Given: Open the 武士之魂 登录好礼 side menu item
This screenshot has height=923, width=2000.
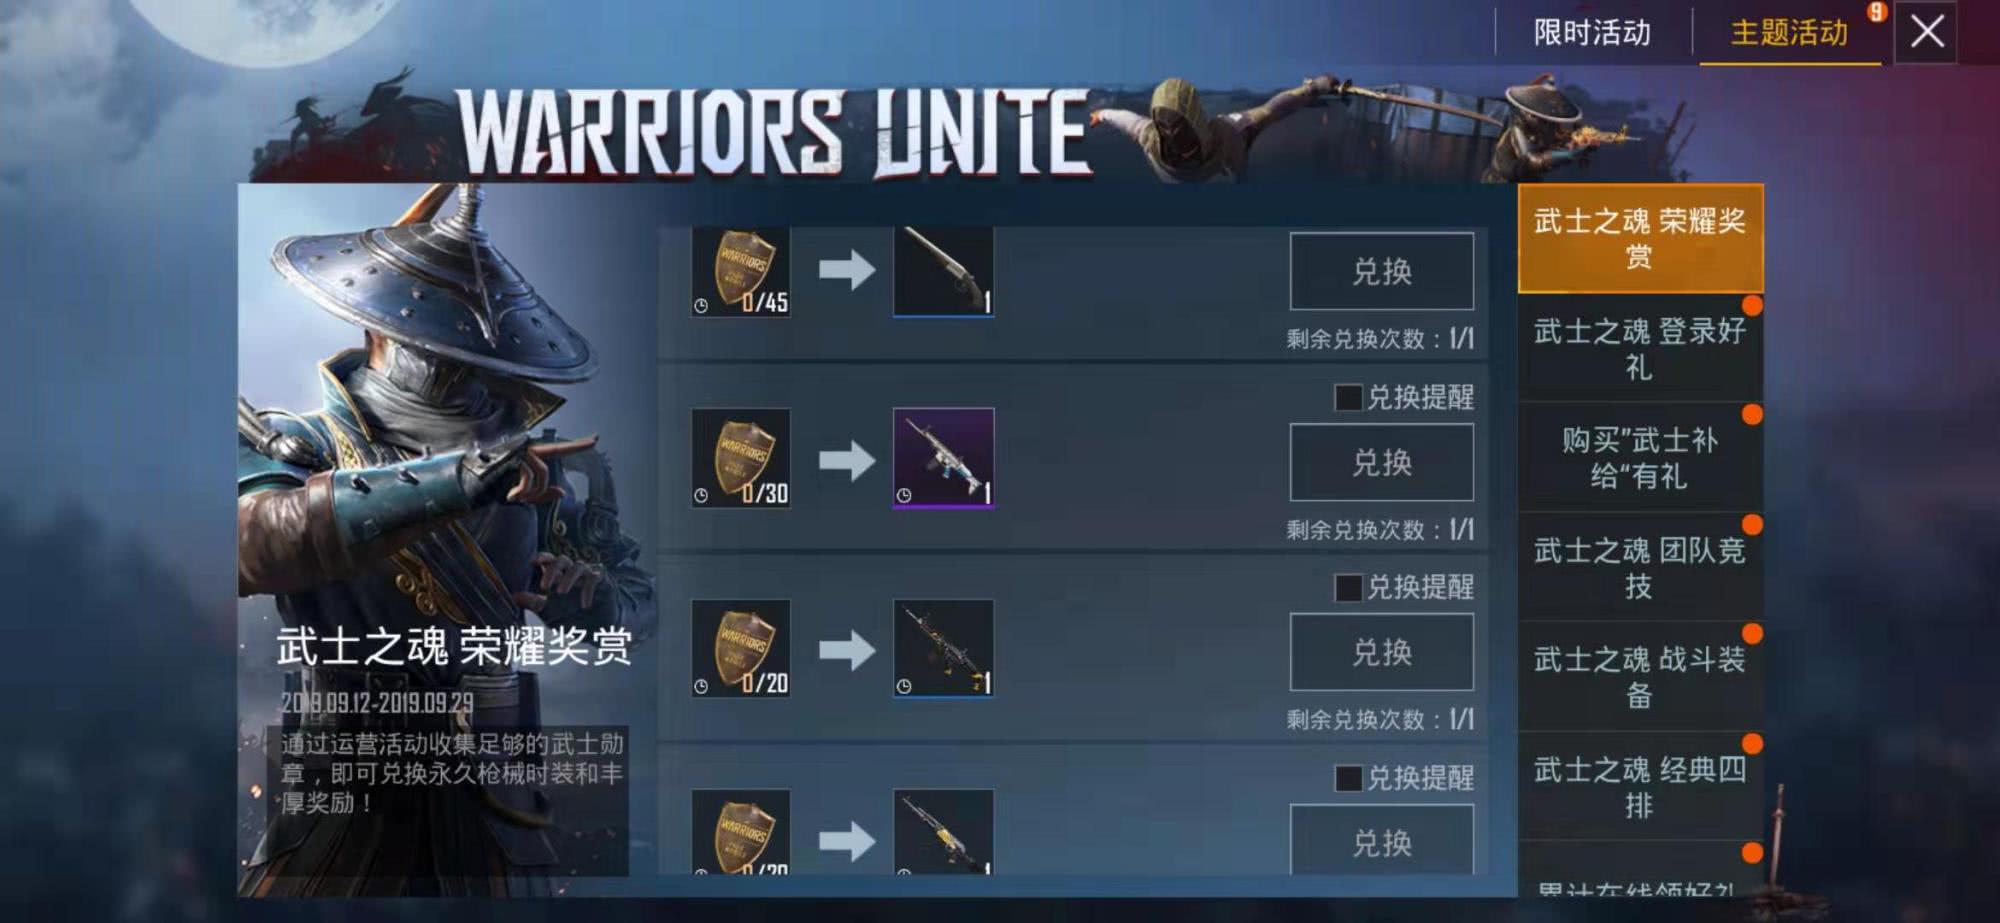Looking at the screenshot, I should tap(1640, 348).
